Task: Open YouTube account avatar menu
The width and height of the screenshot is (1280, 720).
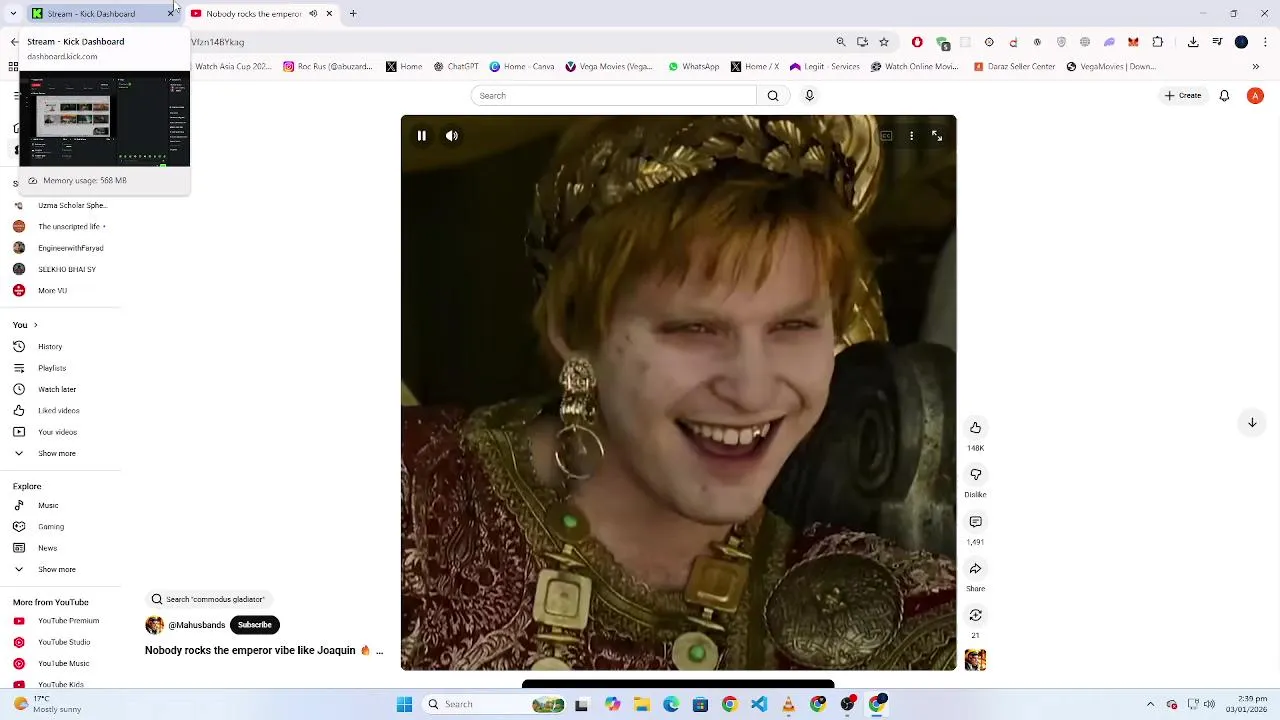Action: (1255, 96)
